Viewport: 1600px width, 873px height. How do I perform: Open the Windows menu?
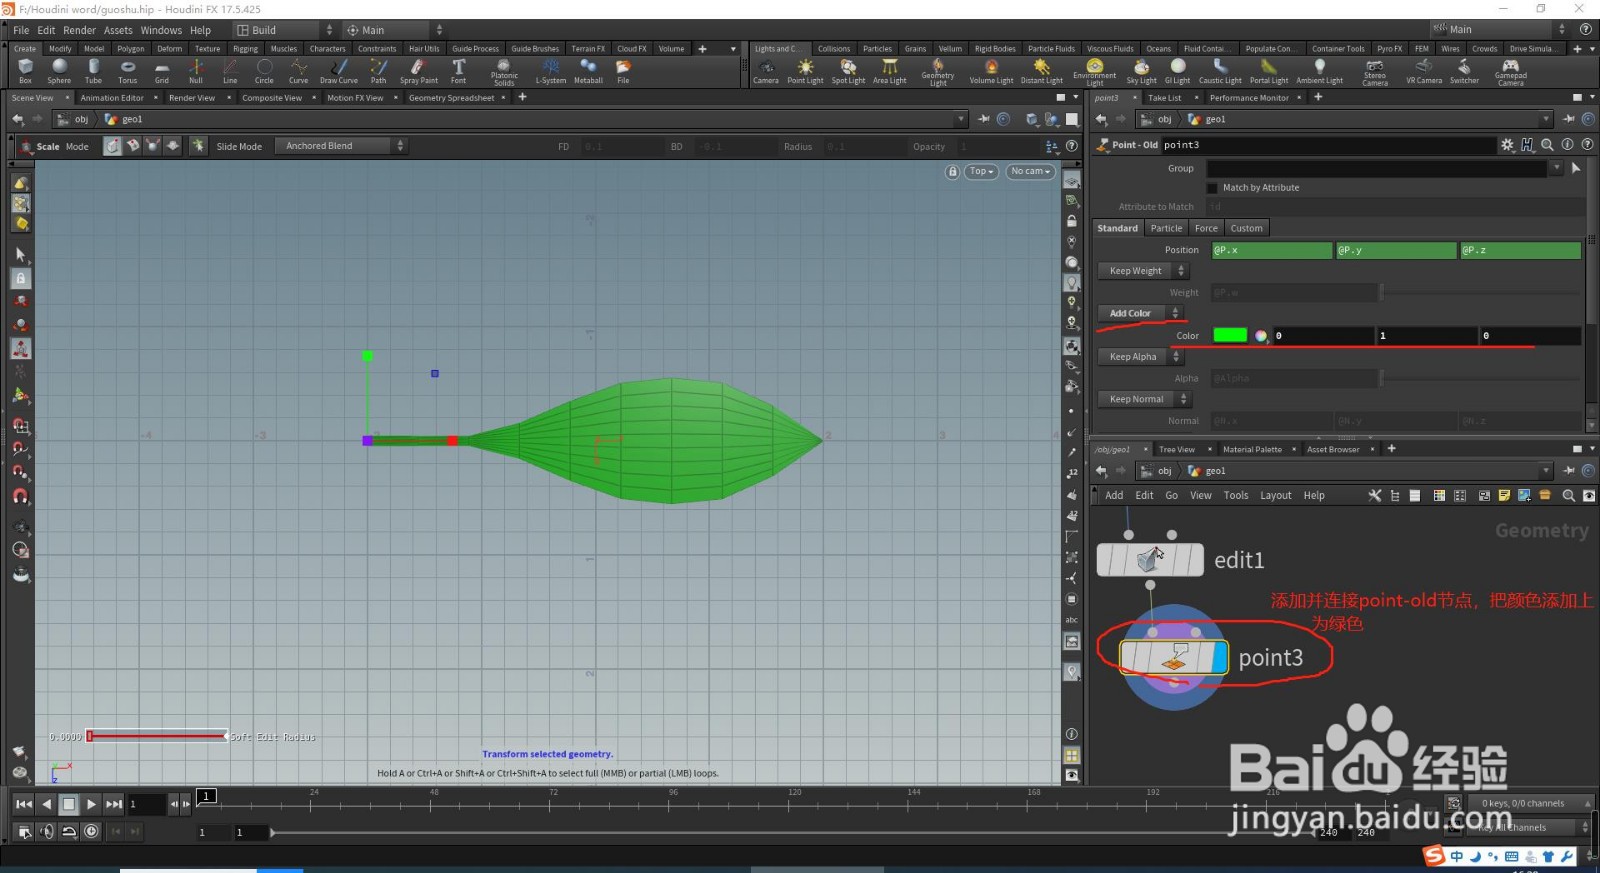coord(161,30)
